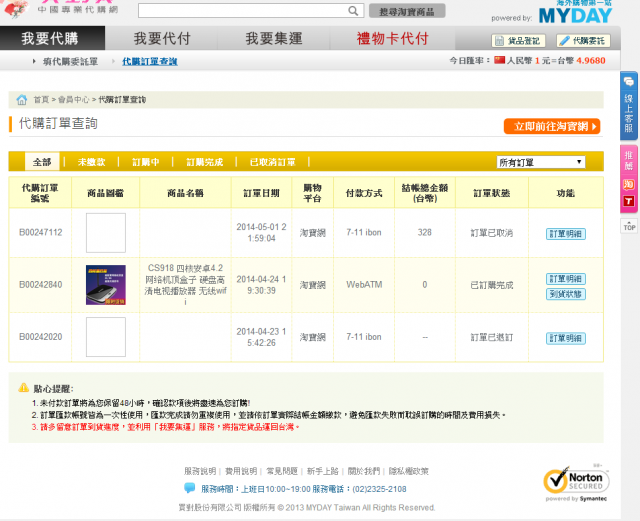
Task: Switch to the 訂購完成 filter tab
Action: pyautogui.click(x=204, y=162)
